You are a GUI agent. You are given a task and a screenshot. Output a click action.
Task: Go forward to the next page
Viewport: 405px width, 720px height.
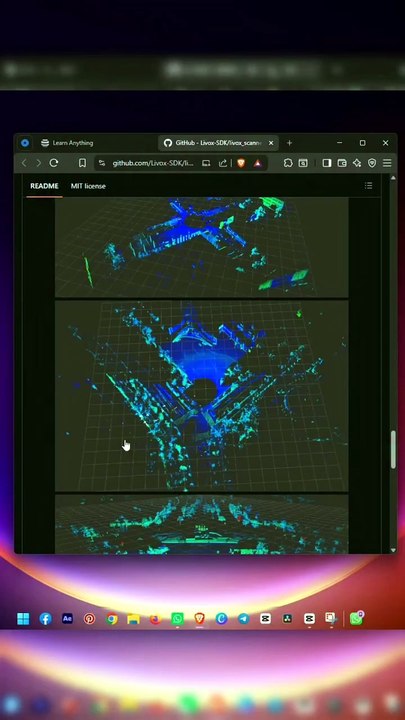point(39,163)
